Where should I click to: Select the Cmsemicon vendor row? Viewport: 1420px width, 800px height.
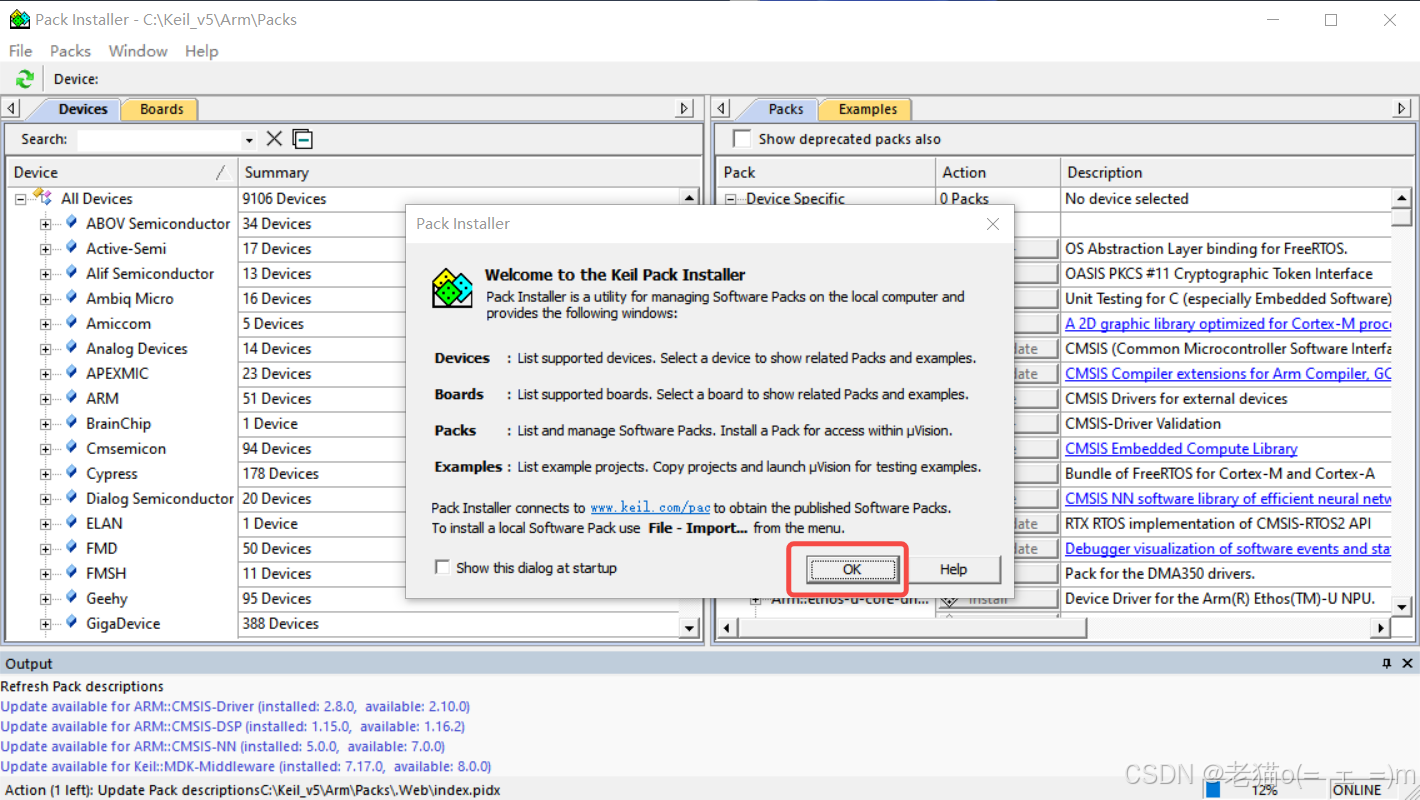(126, 449)
